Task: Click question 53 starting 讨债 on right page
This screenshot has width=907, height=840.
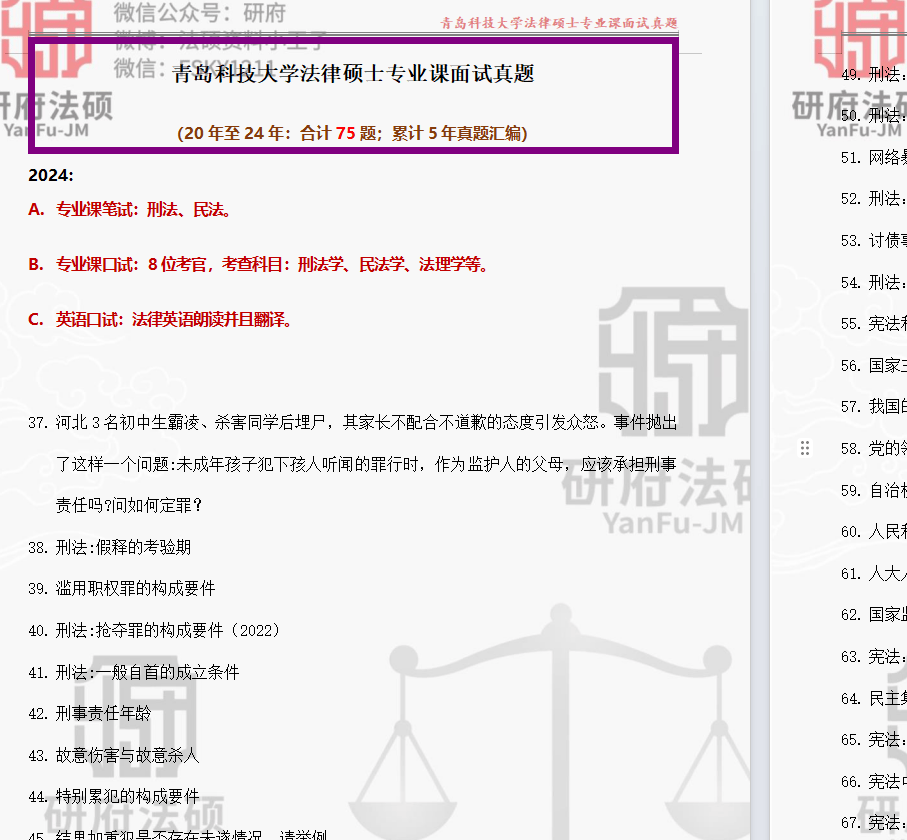Action: [873, 240]
